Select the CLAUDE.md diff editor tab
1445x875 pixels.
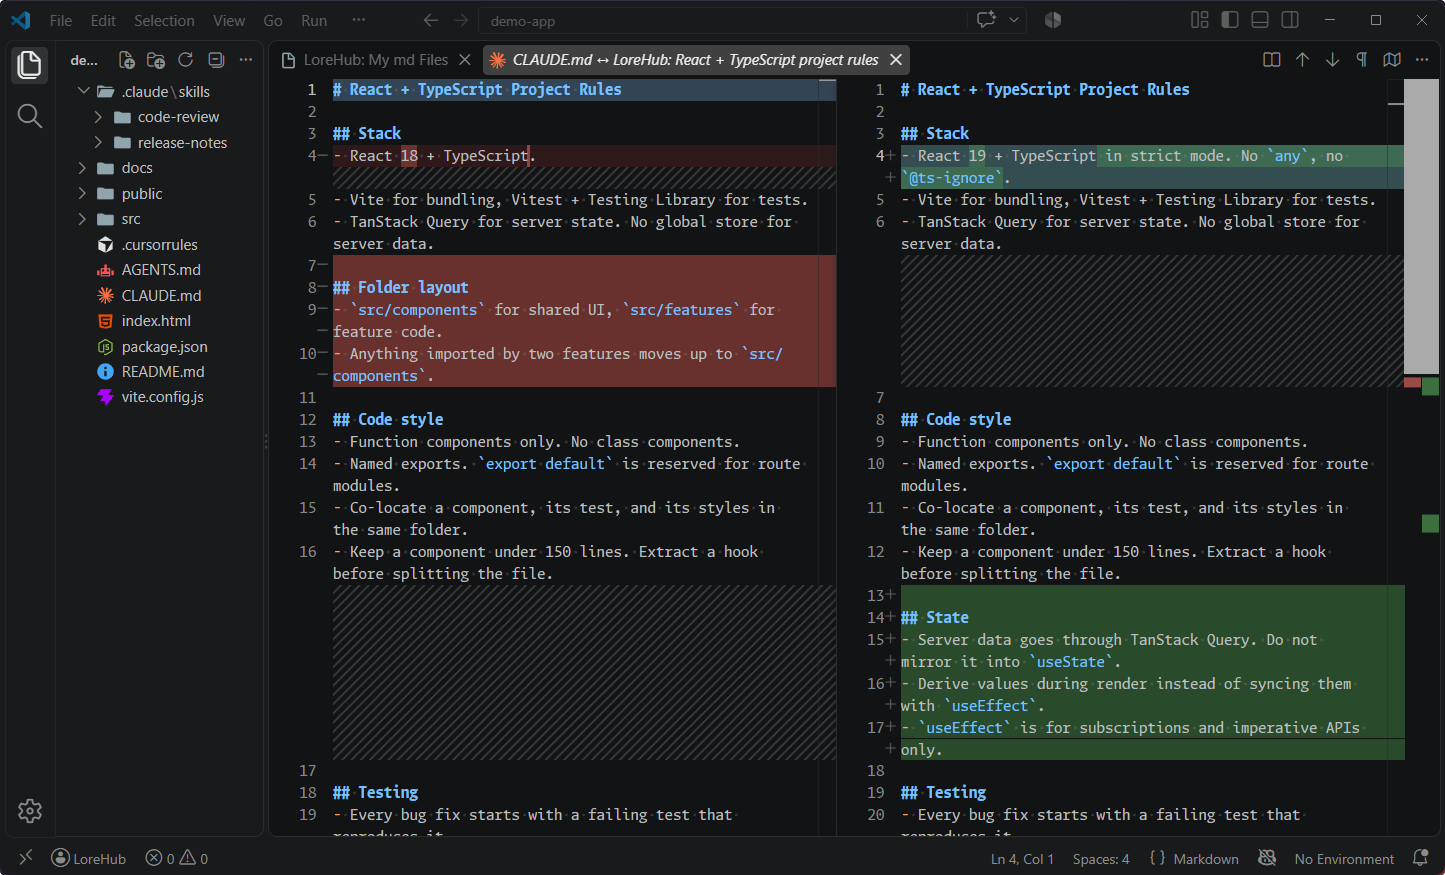[x=696, y=60]
